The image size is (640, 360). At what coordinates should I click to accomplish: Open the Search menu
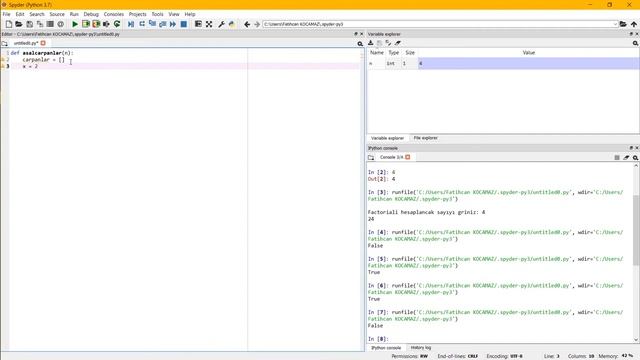[37, 14]
